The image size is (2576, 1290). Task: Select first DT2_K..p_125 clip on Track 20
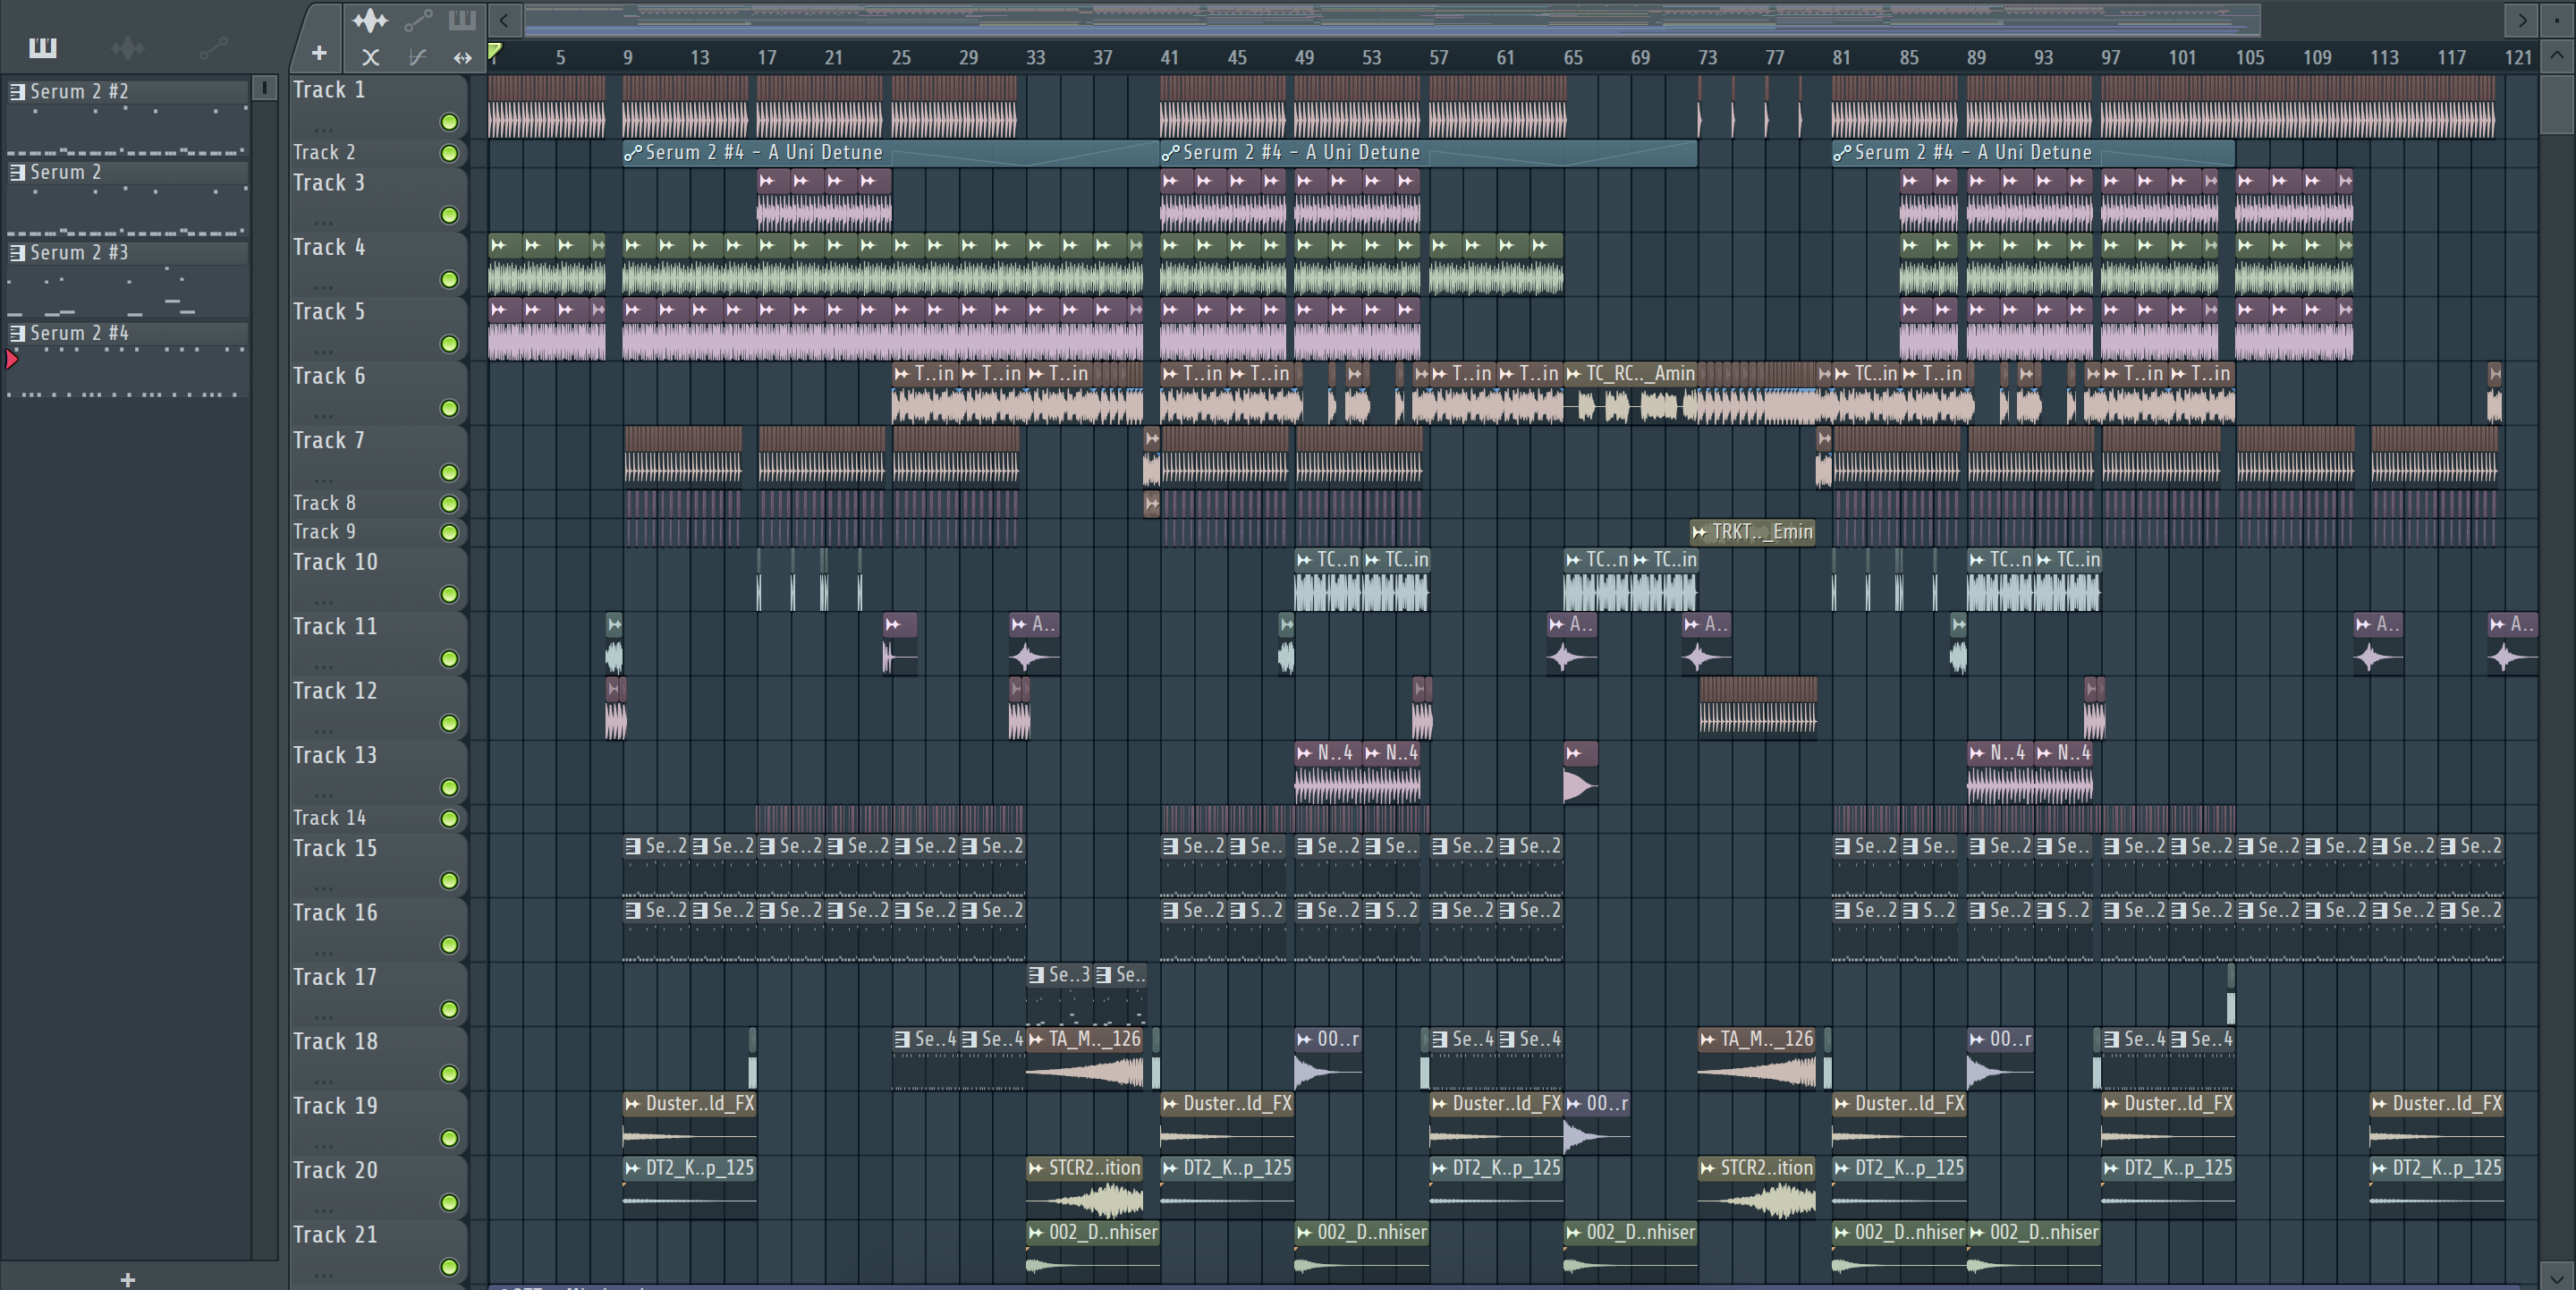pyautogui.click(x=689, y=1187)
